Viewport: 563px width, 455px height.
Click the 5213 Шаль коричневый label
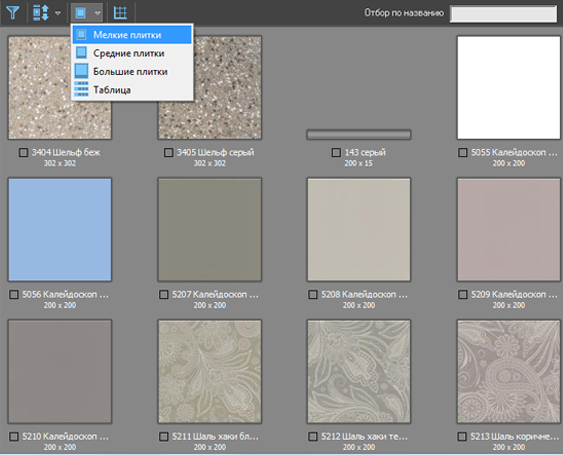[x=515, y=437]
